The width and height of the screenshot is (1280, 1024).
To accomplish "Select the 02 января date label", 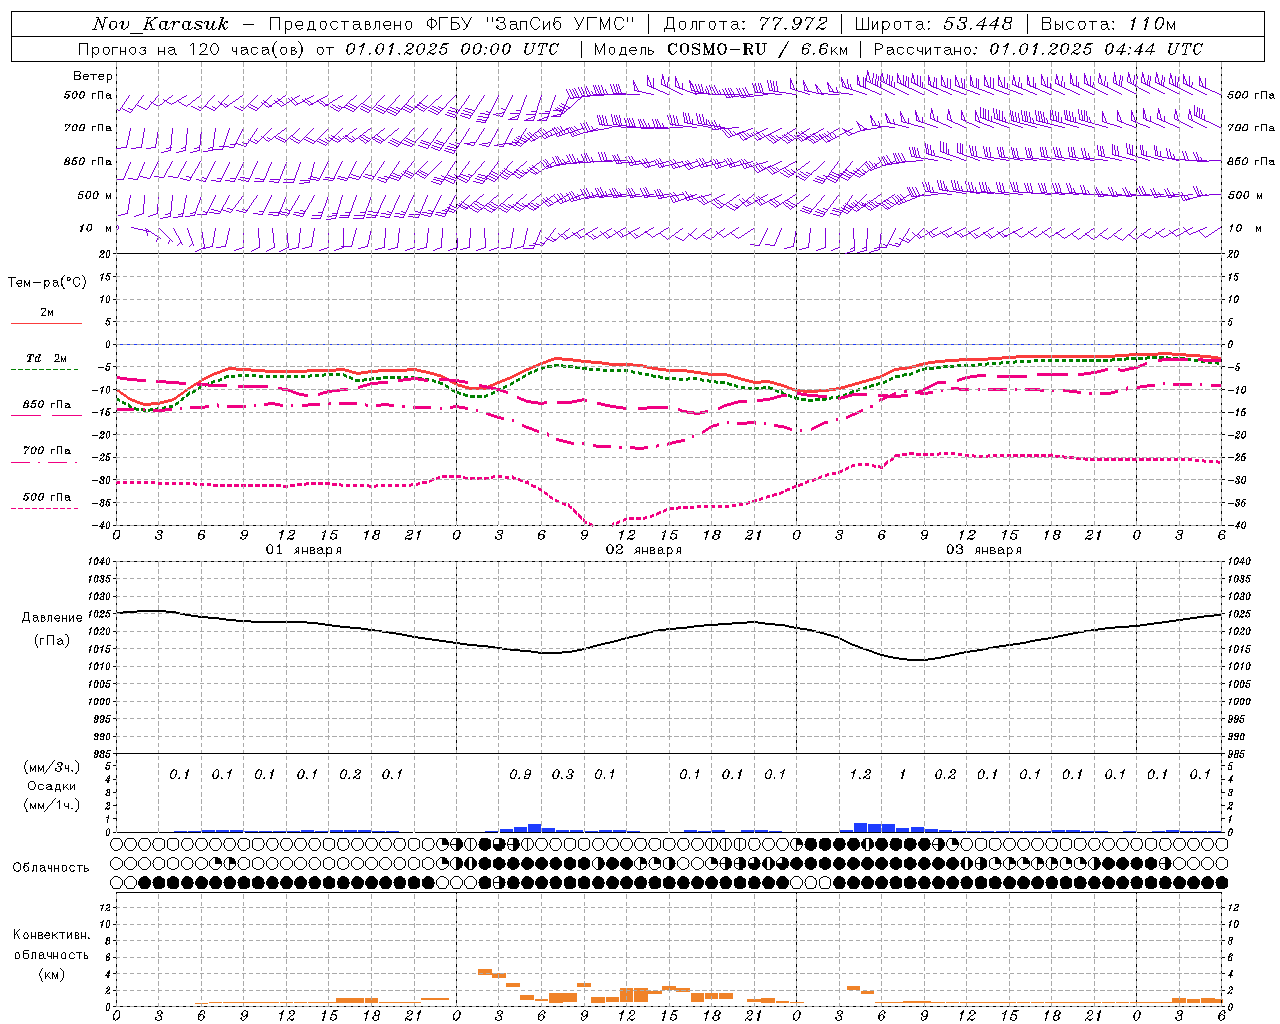I will click(x=644, y=550).
